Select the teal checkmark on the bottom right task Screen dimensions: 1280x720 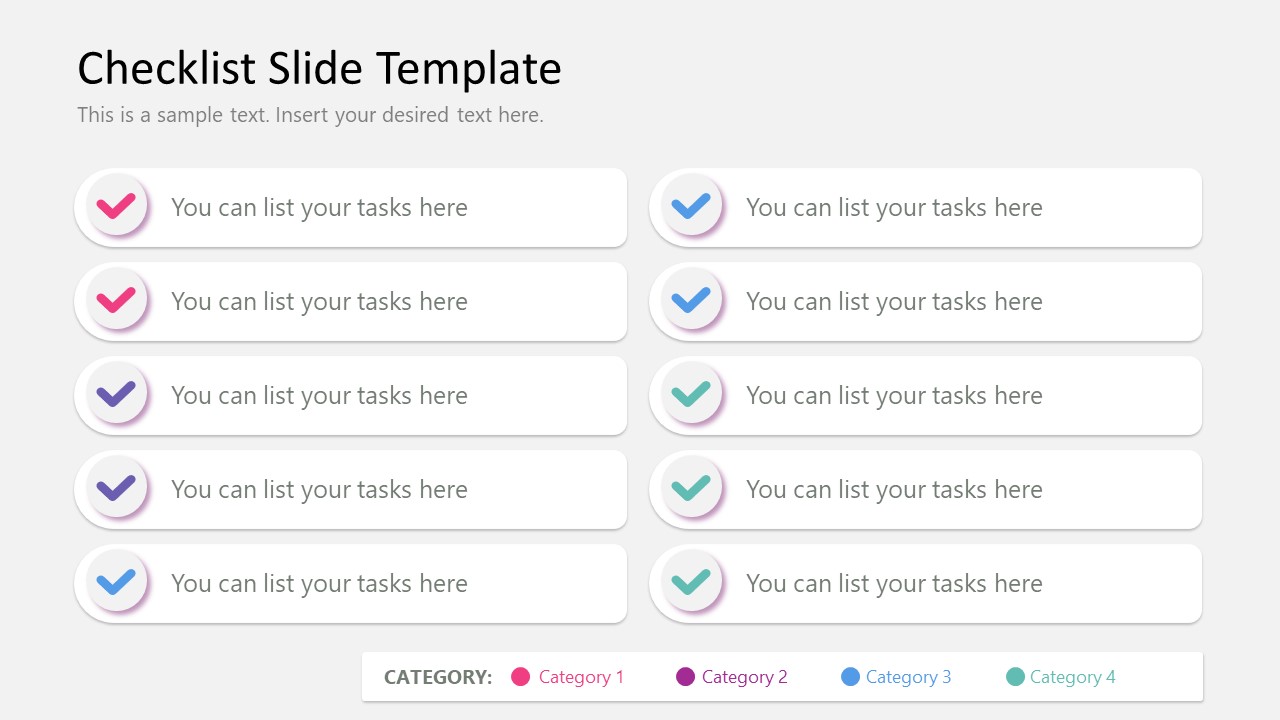691,583
